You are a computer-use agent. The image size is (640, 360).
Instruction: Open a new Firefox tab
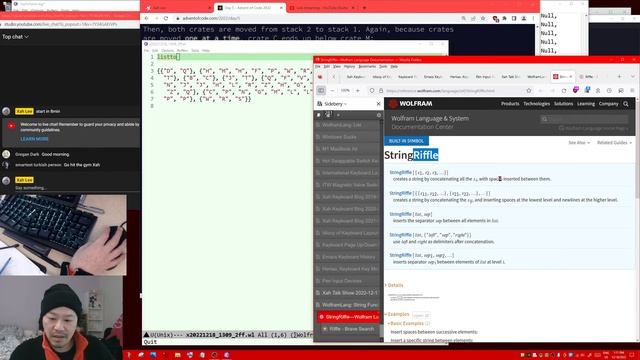619,76
